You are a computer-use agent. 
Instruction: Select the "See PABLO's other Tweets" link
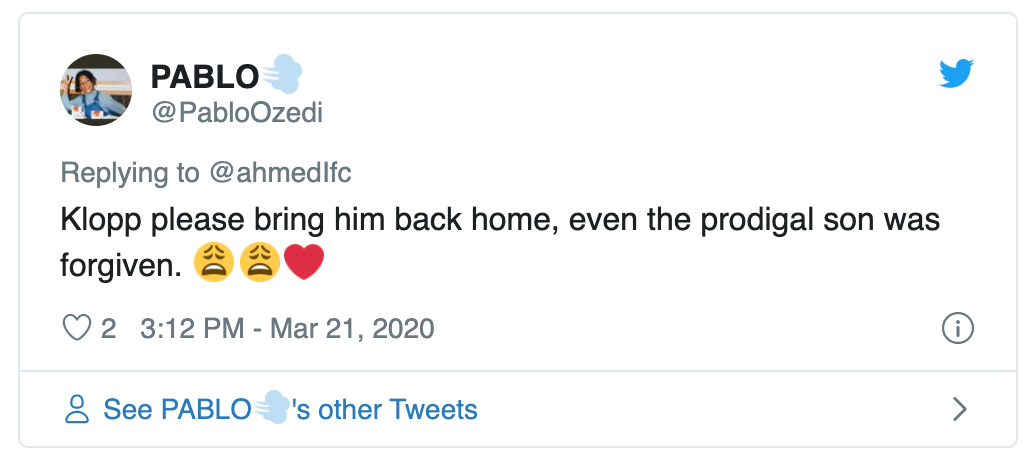pos(290,409)
